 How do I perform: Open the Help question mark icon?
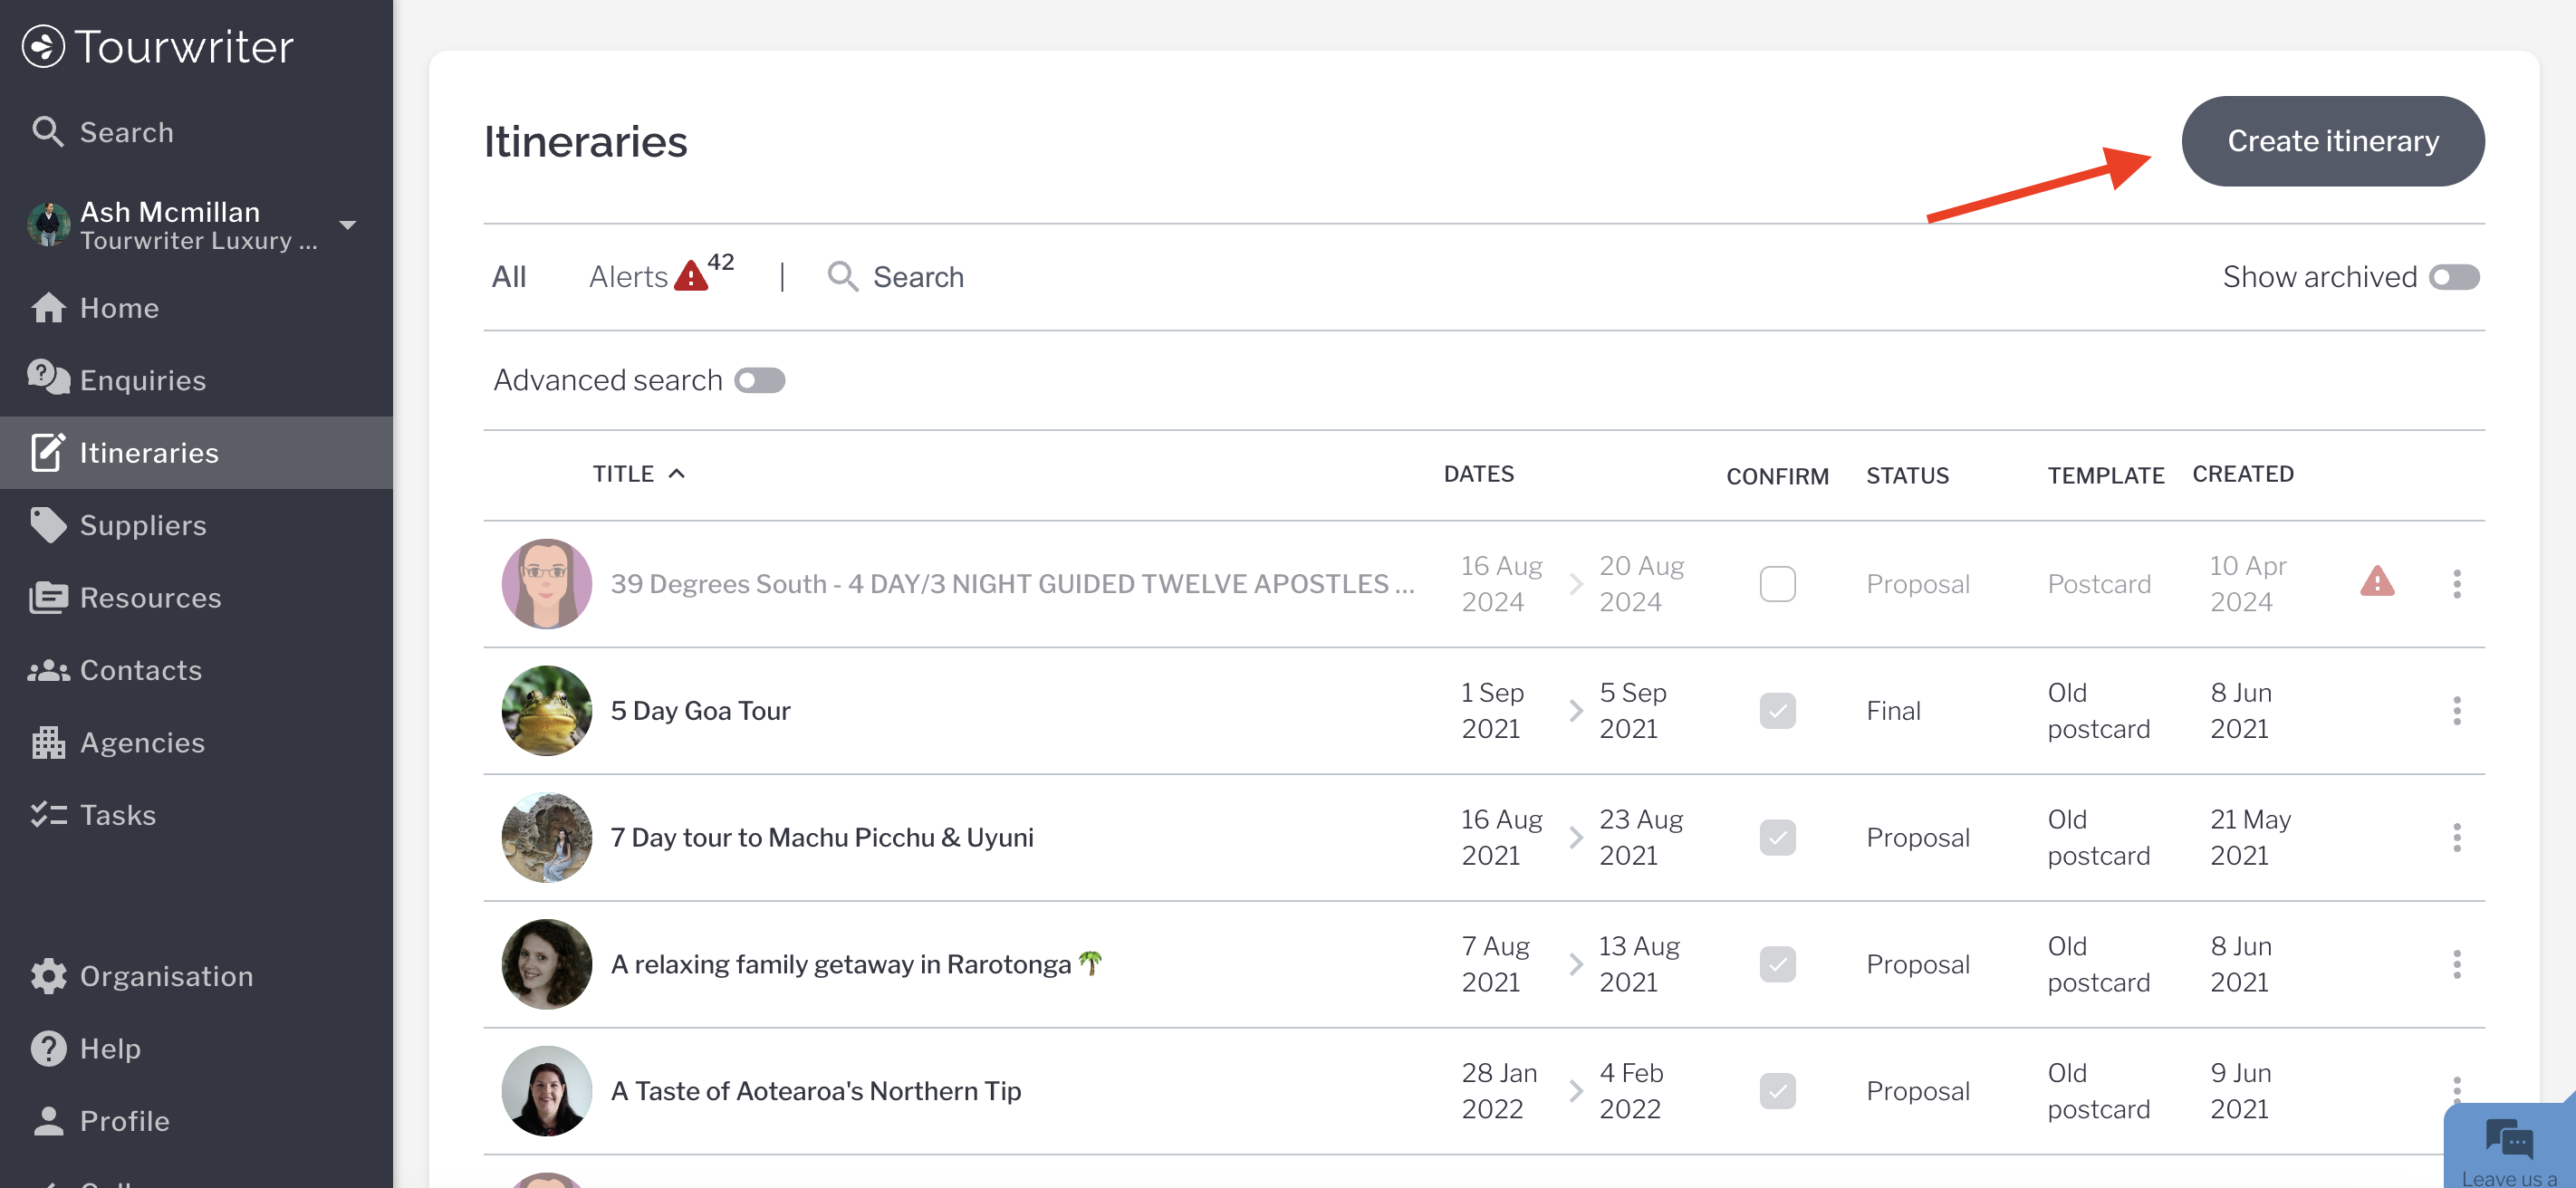pos(47,1048)
